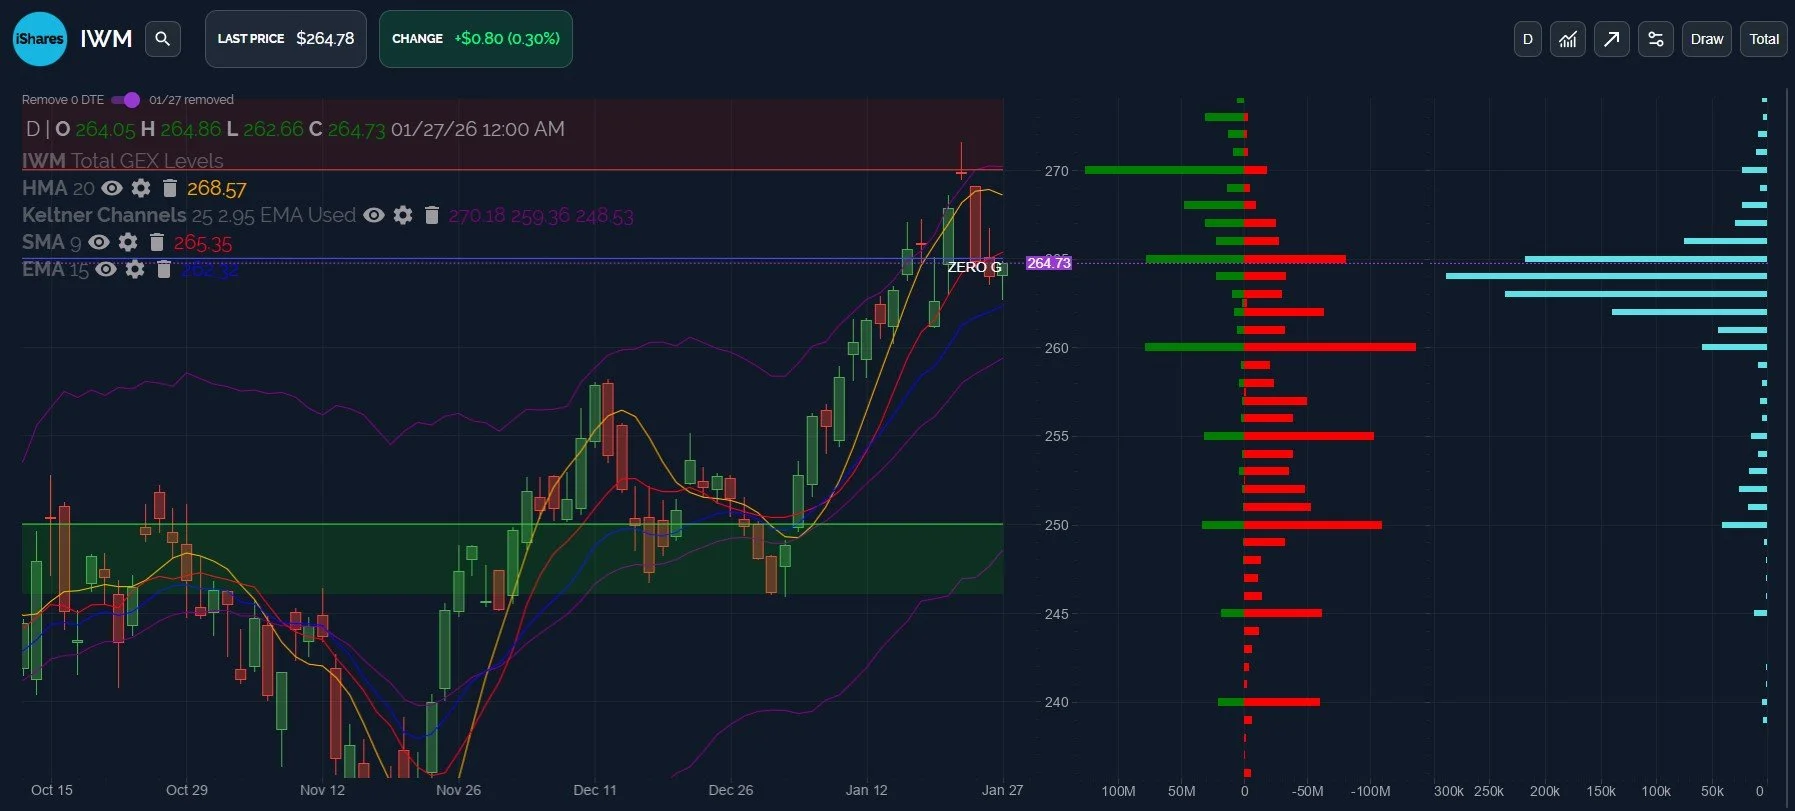Click the HMA 20 label
Viewport: 1795px width, 811px height.
(x=58, y=188)
